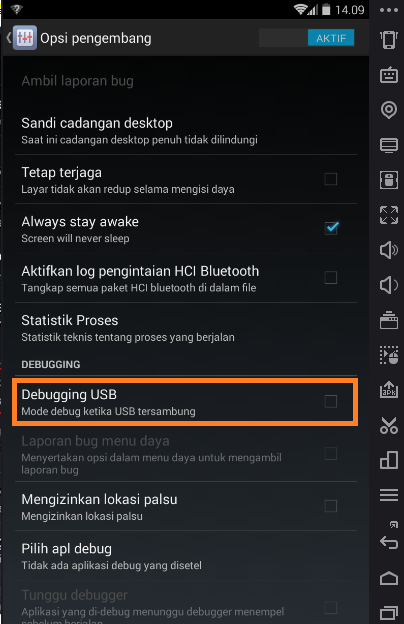Click the volume down speaker icon

pos(389,285)
